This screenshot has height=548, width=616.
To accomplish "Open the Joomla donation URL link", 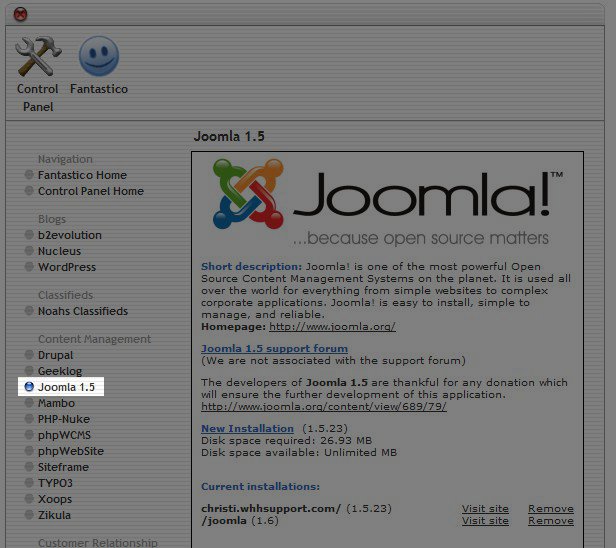I will point(323,406).
